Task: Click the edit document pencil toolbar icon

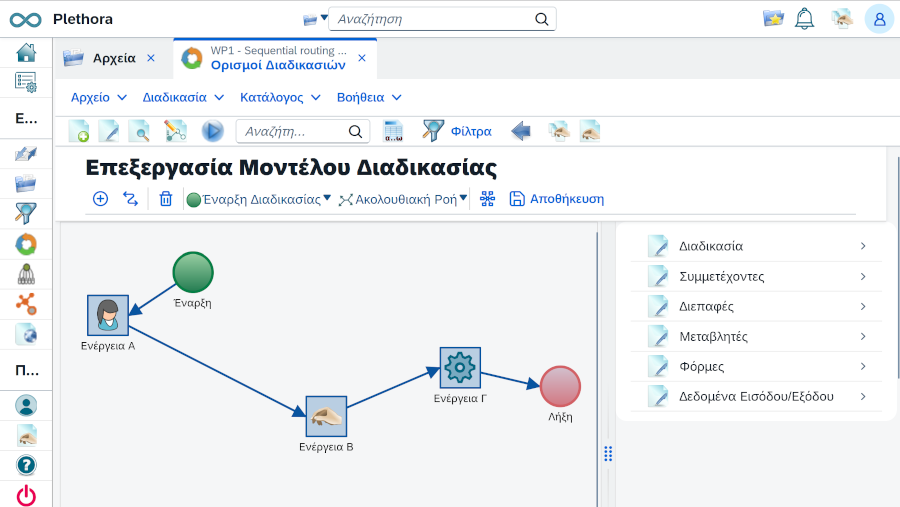Action: click(x=108, y=131)
